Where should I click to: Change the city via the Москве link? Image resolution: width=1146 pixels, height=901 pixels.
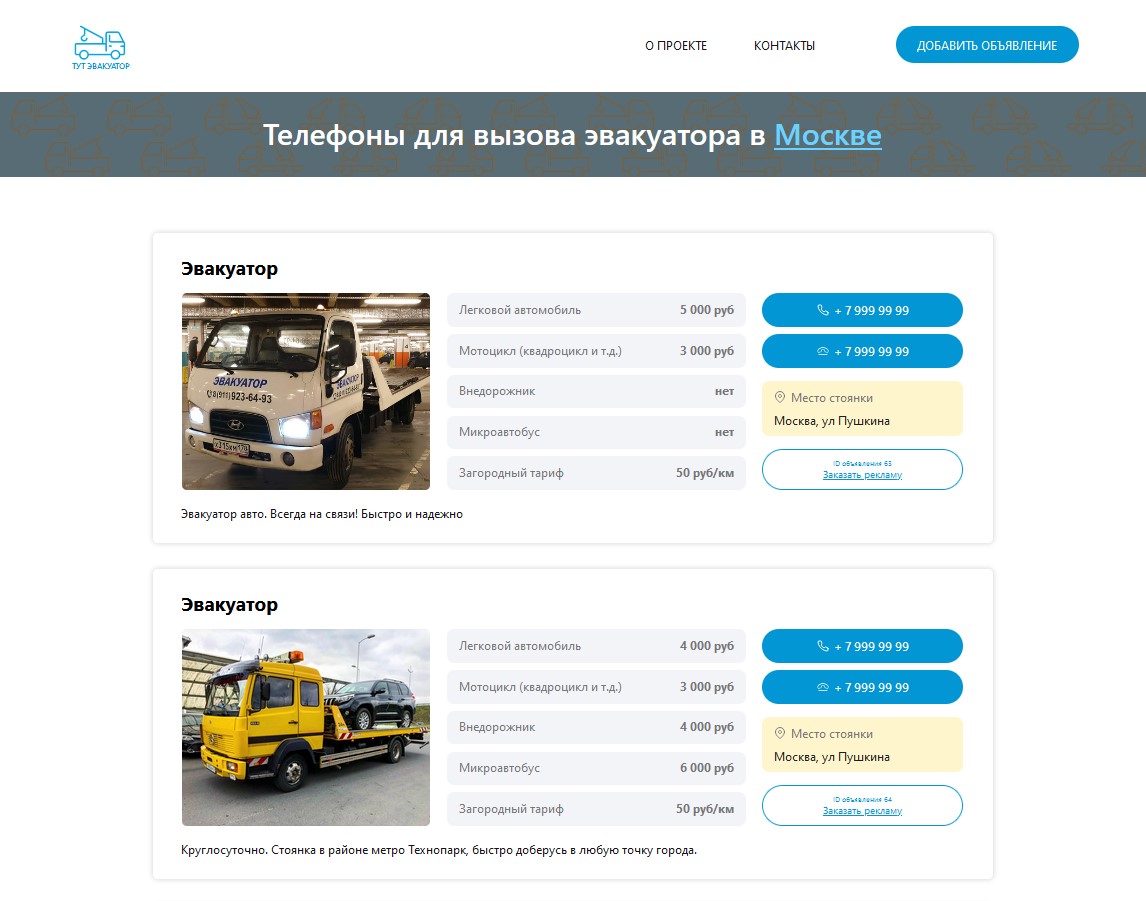click(x=827, y=135)
